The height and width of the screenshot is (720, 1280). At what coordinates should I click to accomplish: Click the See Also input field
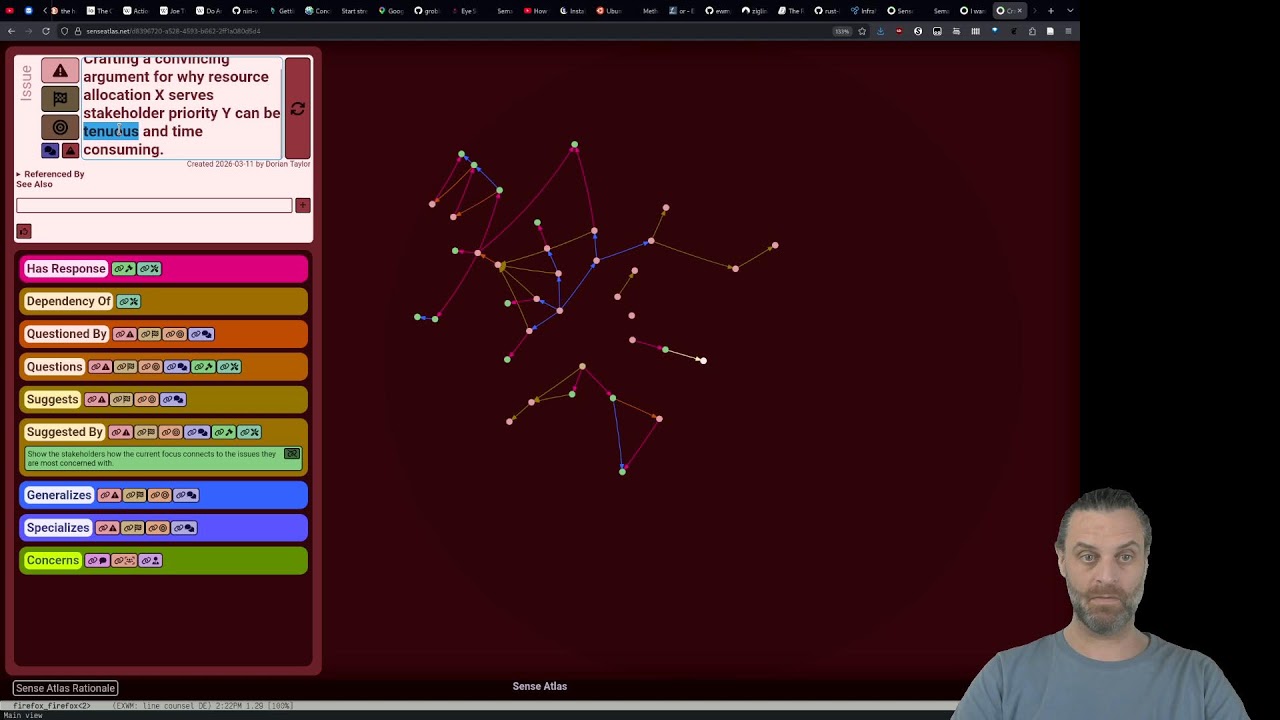[x=154, y=205]
